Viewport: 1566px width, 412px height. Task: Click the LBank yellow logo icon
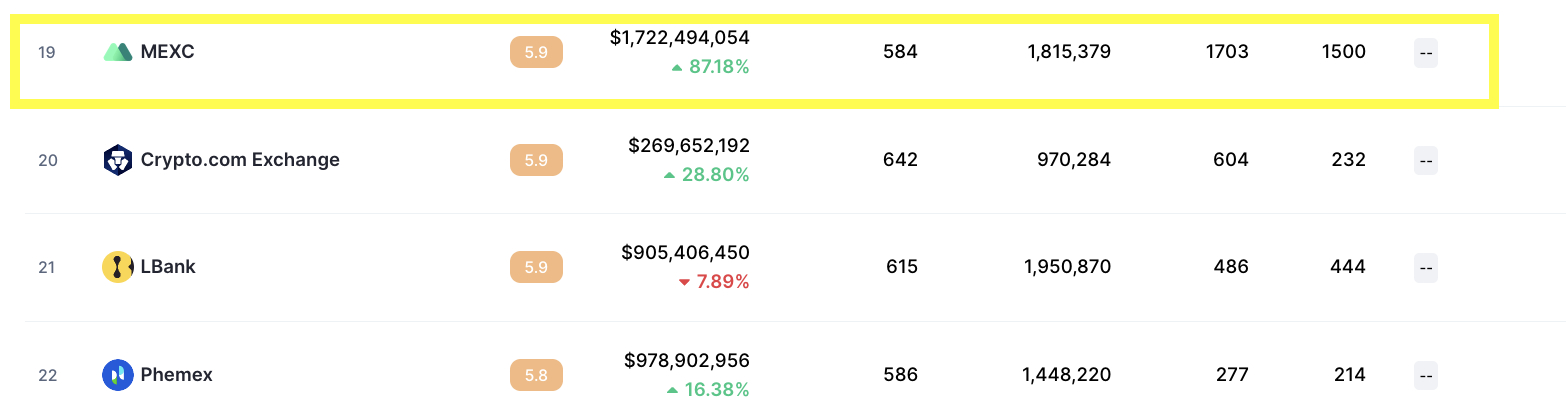tap(118, 267)
